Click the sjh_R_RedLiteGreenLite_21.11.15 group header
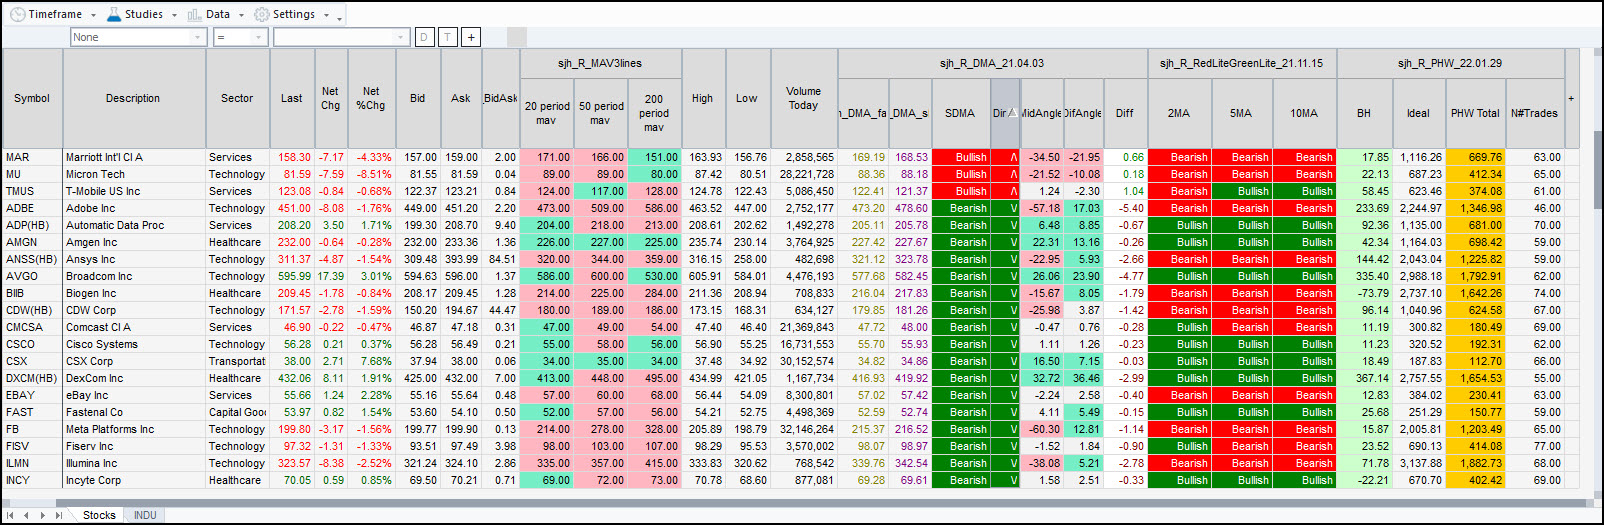The width and height of the screenshot is (1604, 525). 1241,63
